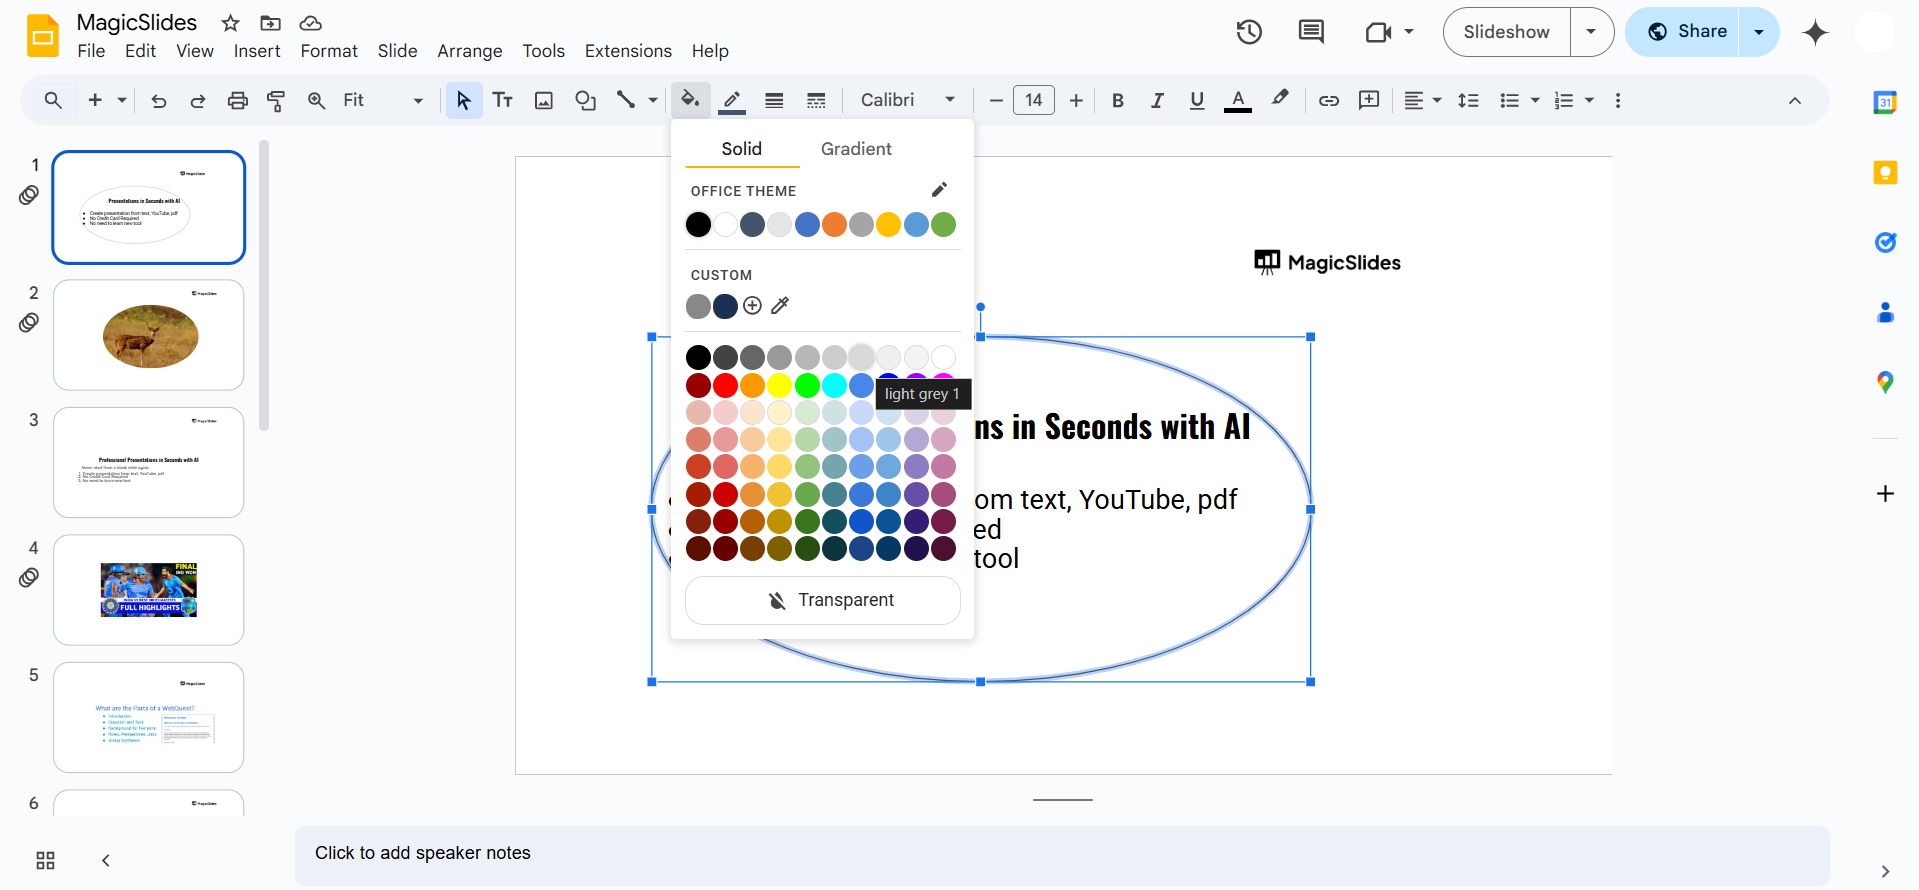
Task: Toggle bold formatting
Action: point(1118,100)
